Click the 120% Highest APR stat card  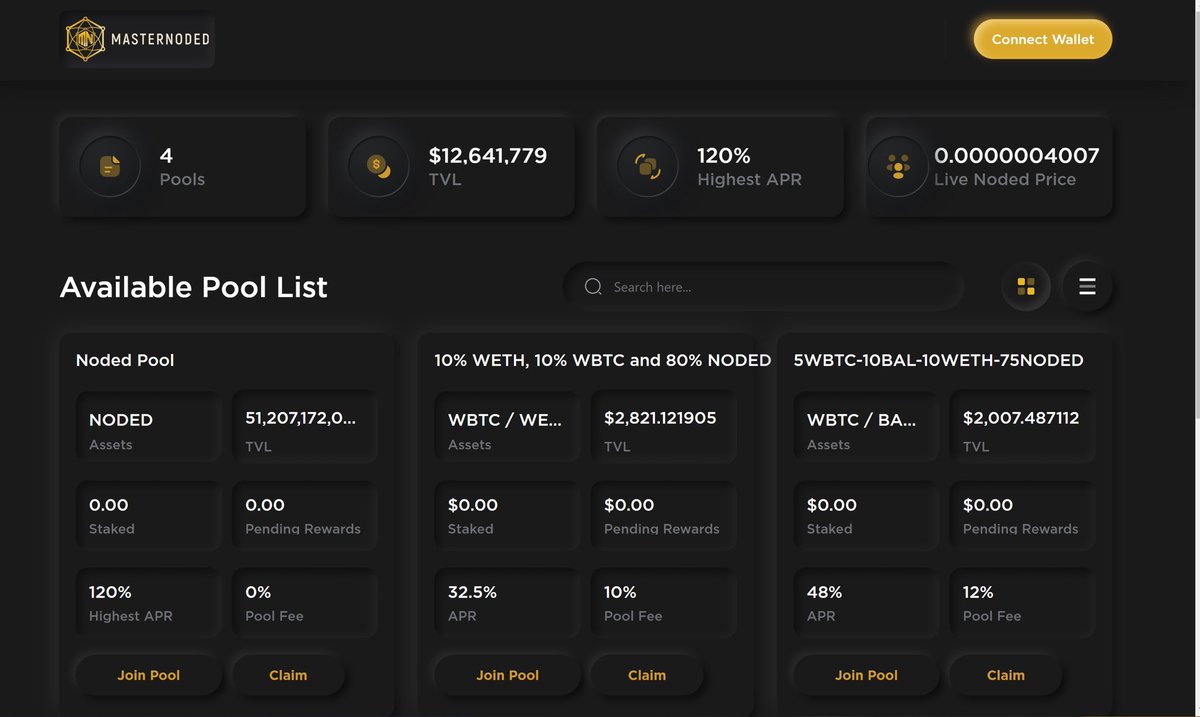click(720, 166)
